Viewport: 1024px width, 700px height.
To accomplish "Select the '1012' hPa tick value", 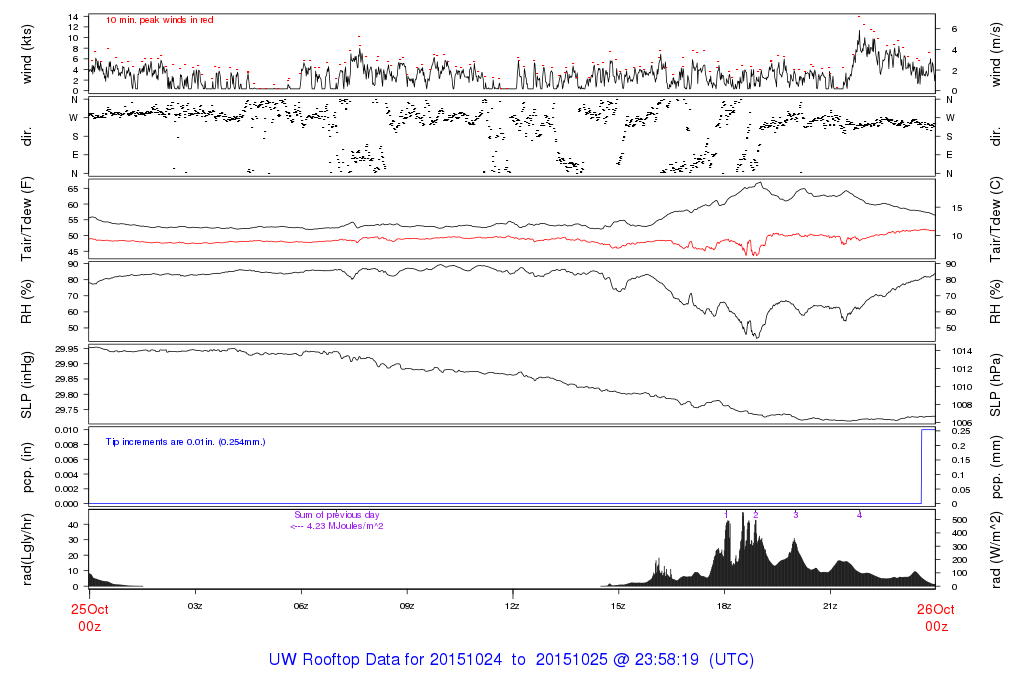I will [x=961, y=369].
